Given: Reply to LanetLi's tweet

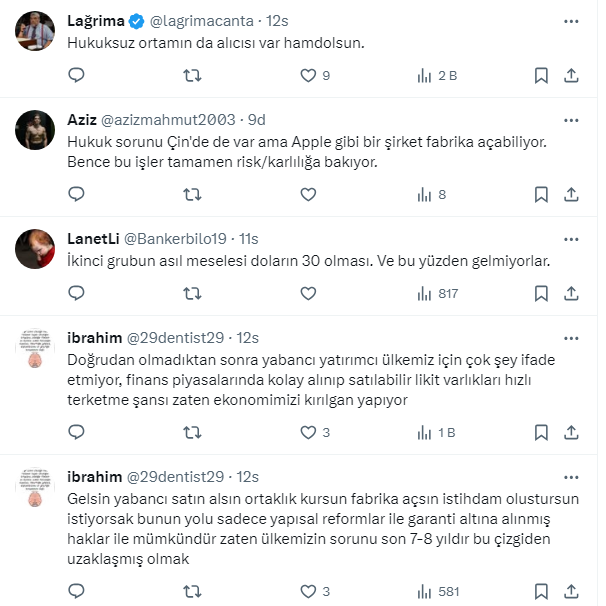Looking at the screenshot, I should pyautogui.click(x=77, y=294).
